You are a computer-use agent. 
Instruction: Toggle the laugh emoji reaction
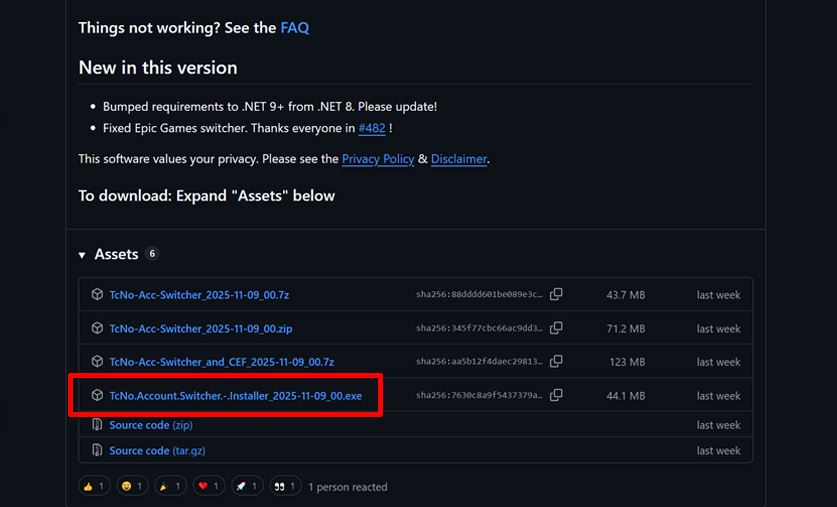(132, 486)
